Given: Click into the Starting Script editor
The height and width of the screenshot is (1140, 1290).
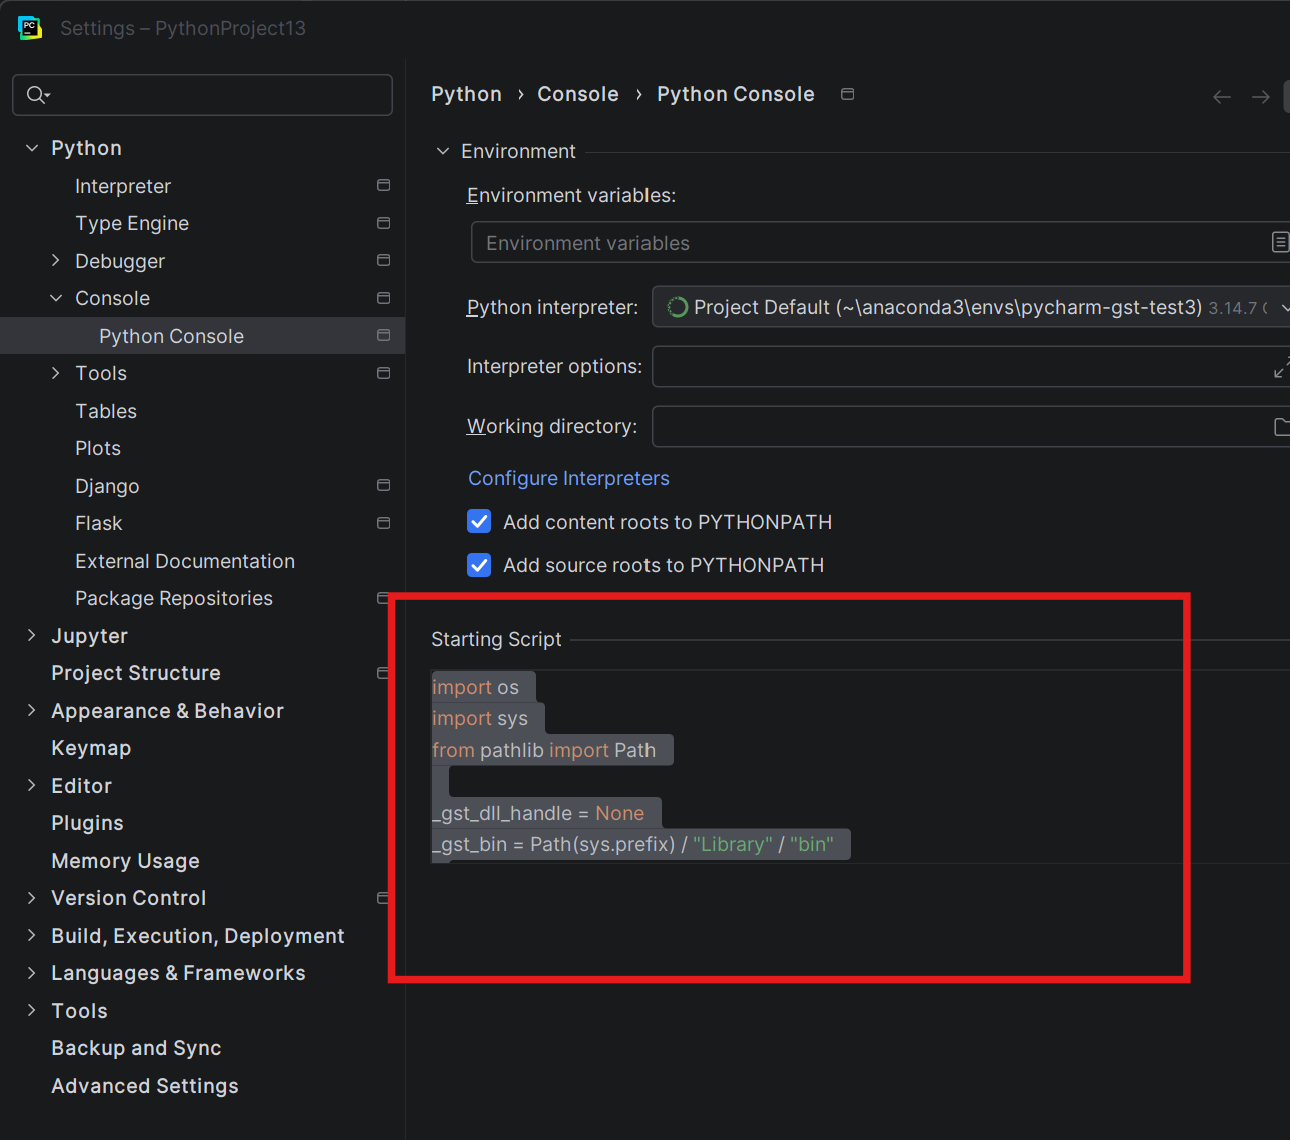Looking at the screenshot, I should tap(860, 766).
